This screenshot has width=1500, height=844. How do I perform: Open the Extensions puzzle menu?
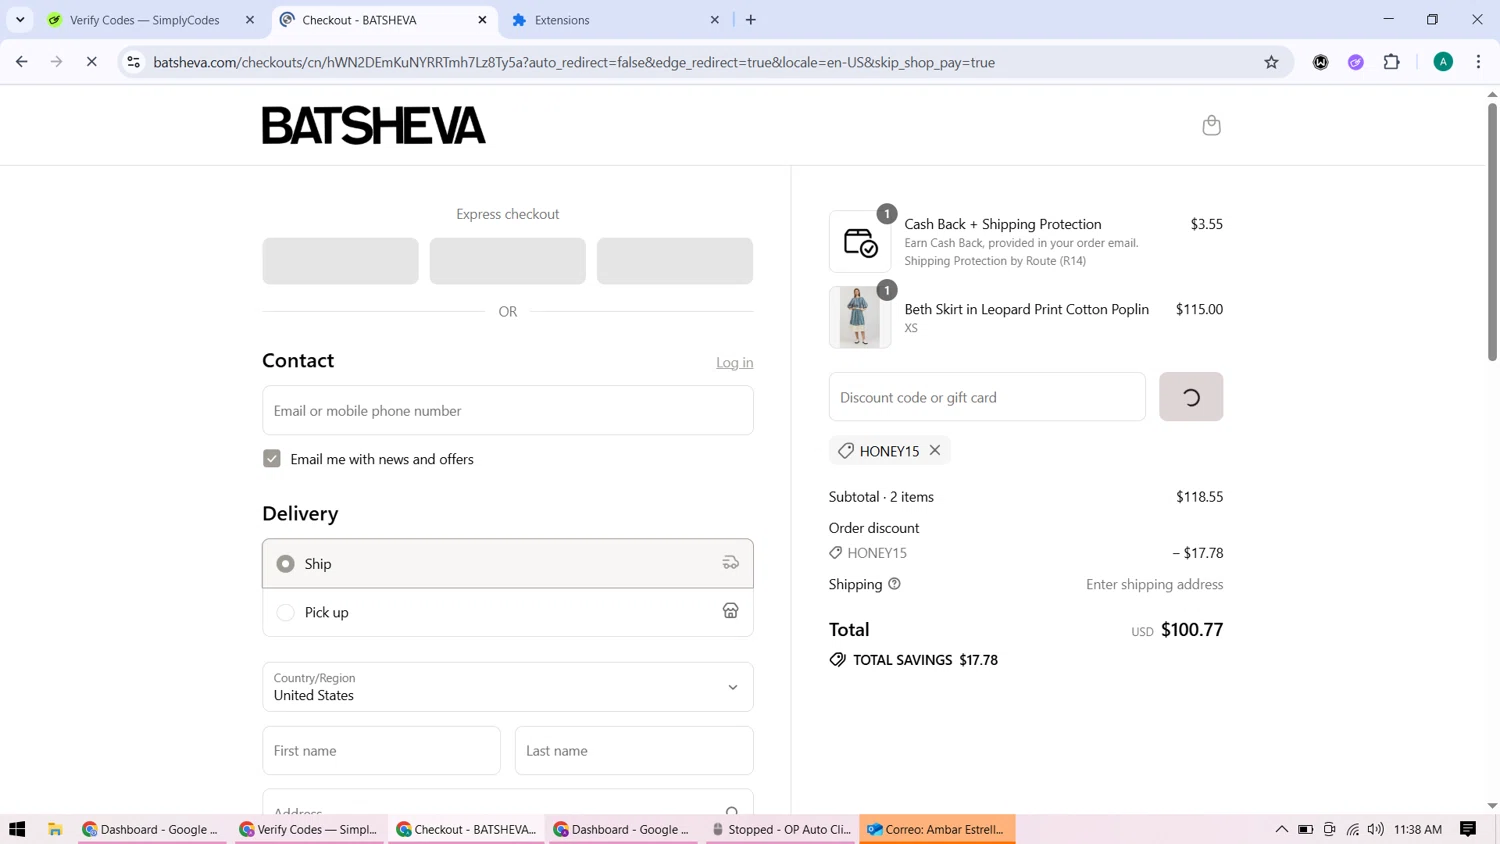point(1391,62)
